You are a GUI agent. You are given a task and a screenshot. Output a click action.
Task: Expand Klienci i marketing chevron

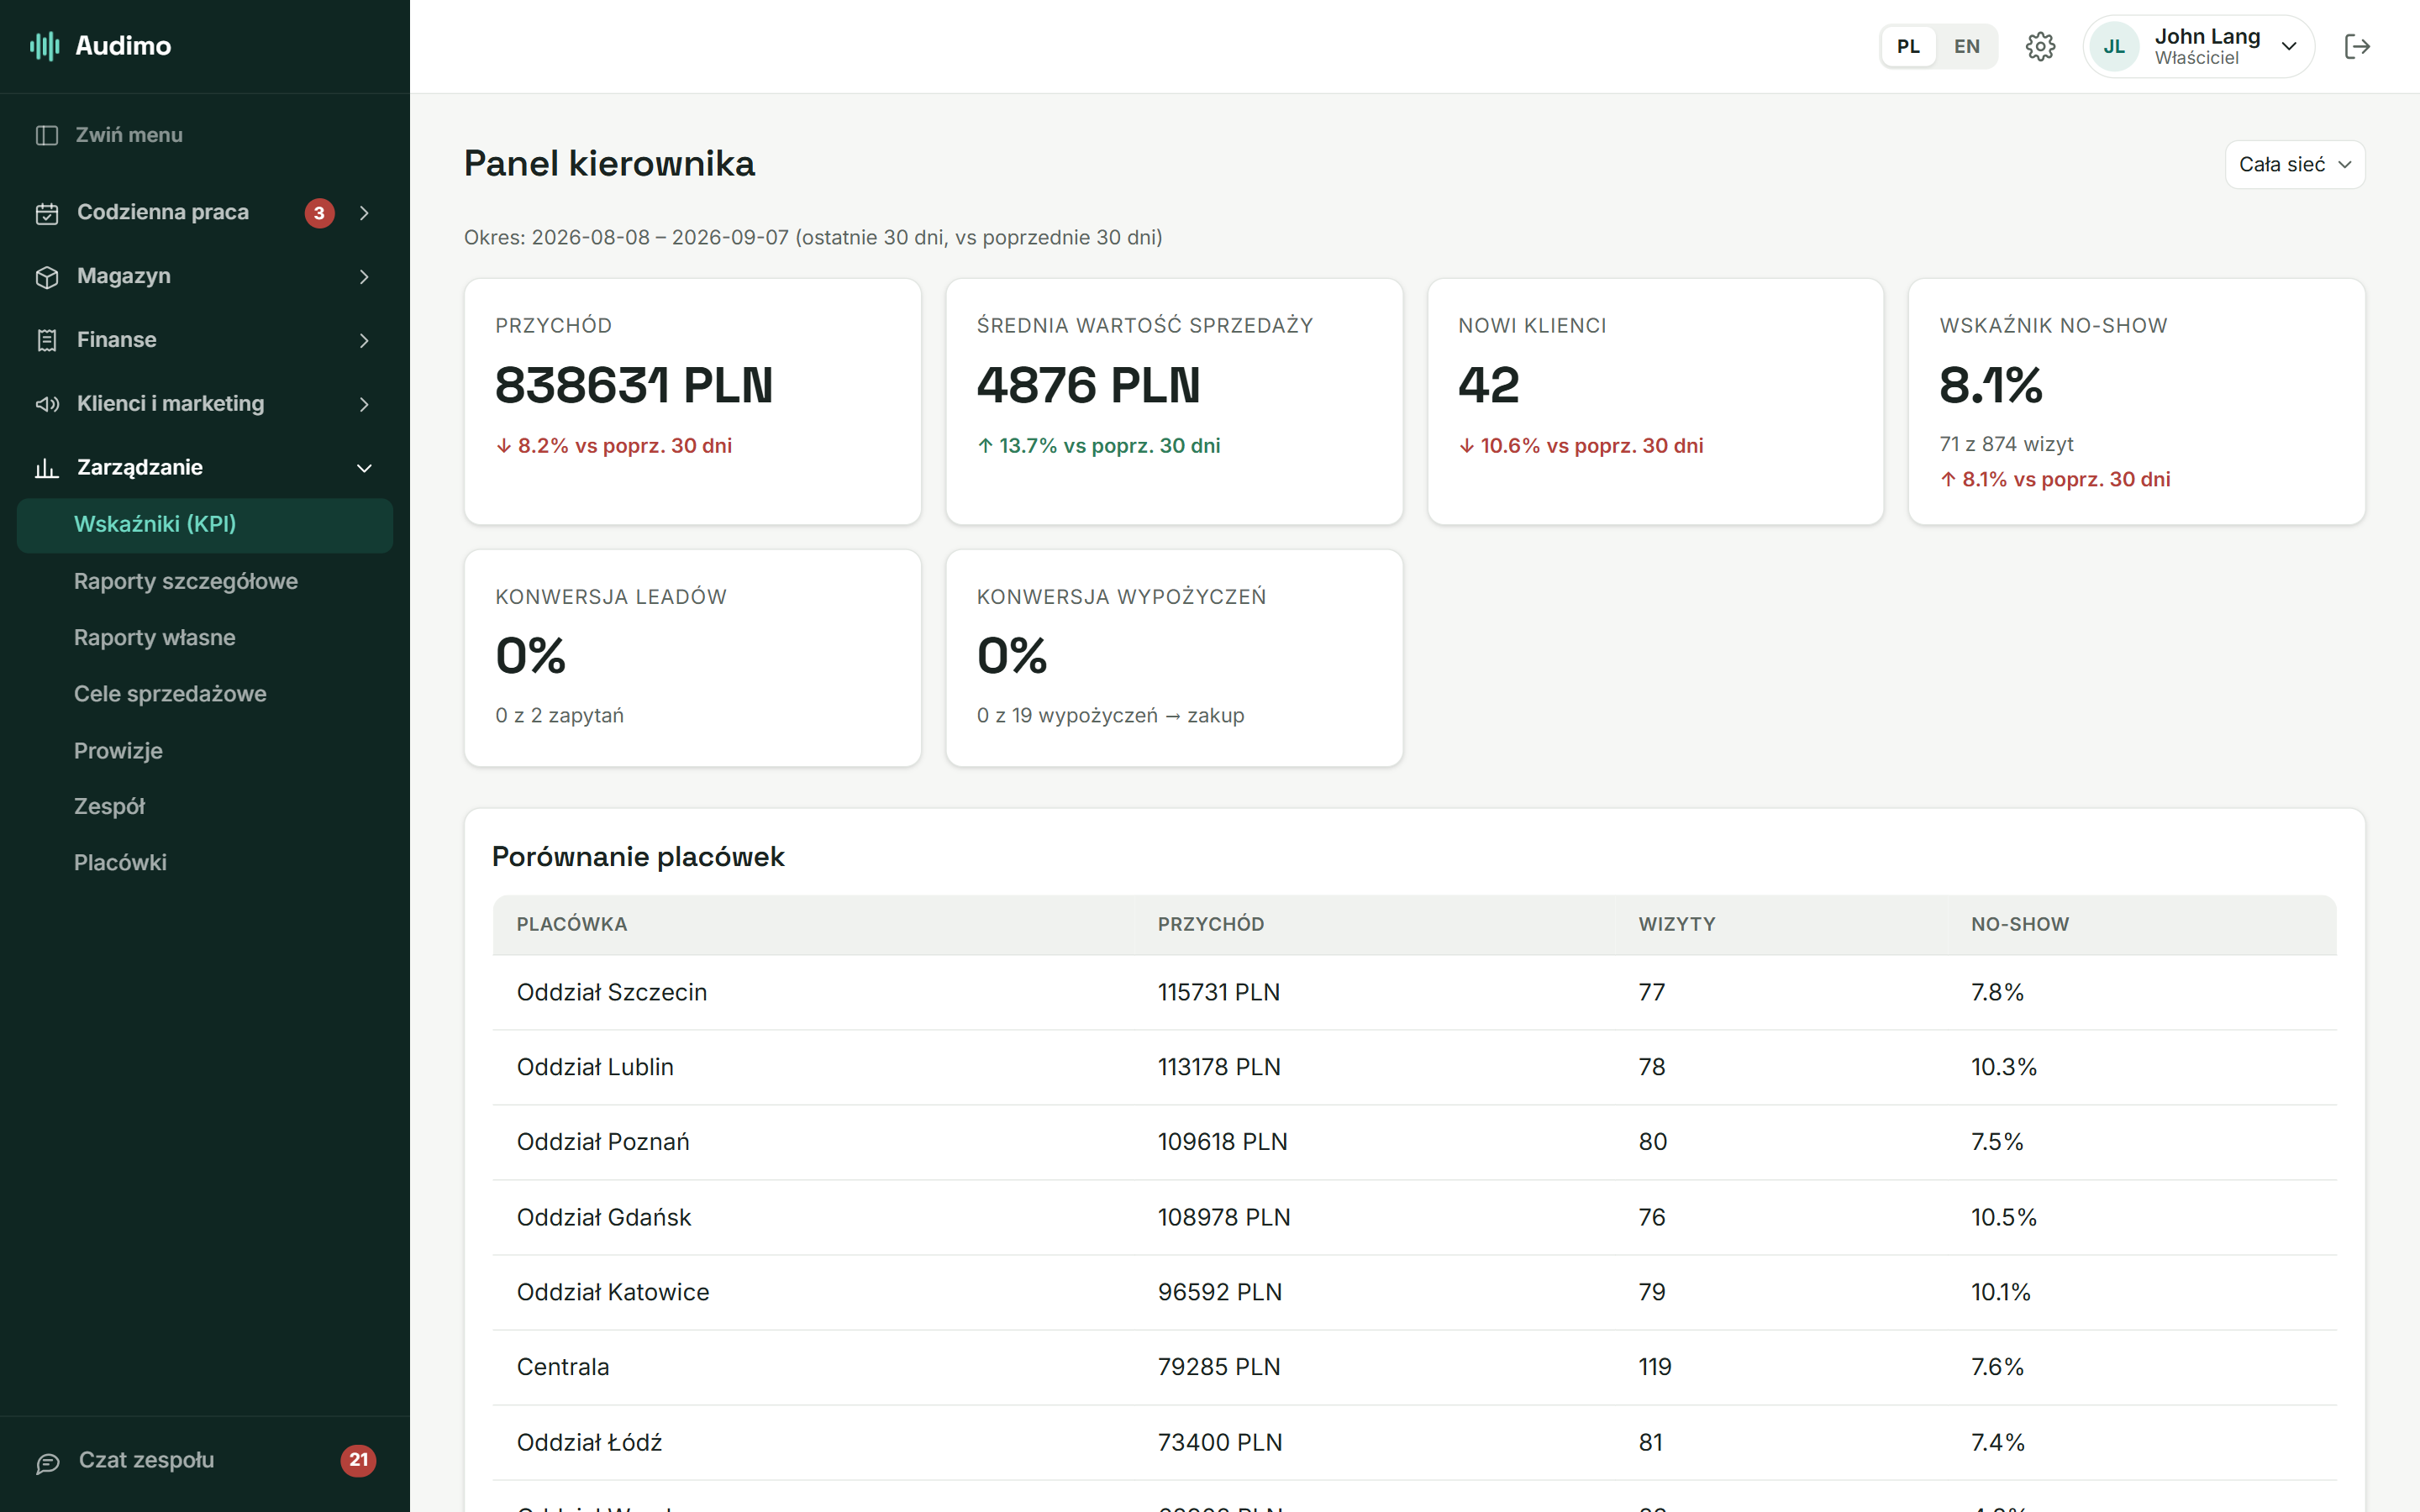(x=364, y=404)
